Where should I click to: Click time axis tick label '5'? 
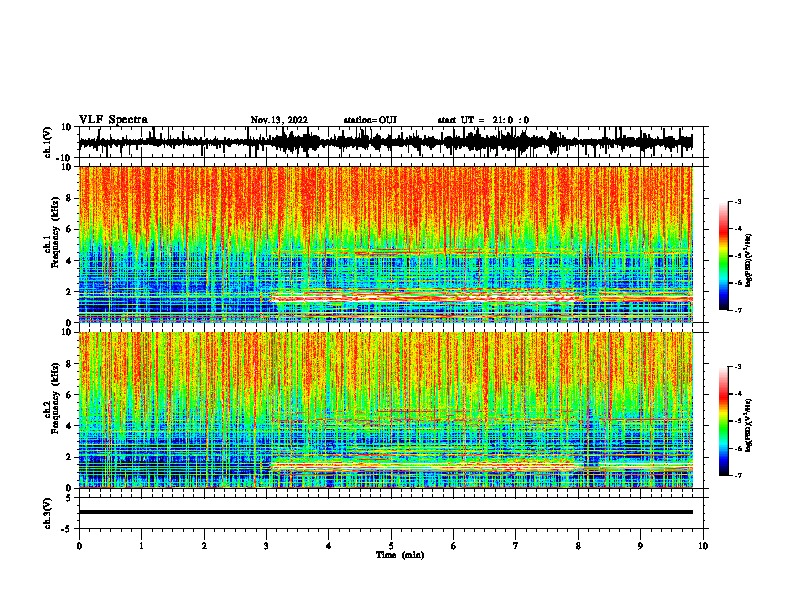tap(391, 546)
